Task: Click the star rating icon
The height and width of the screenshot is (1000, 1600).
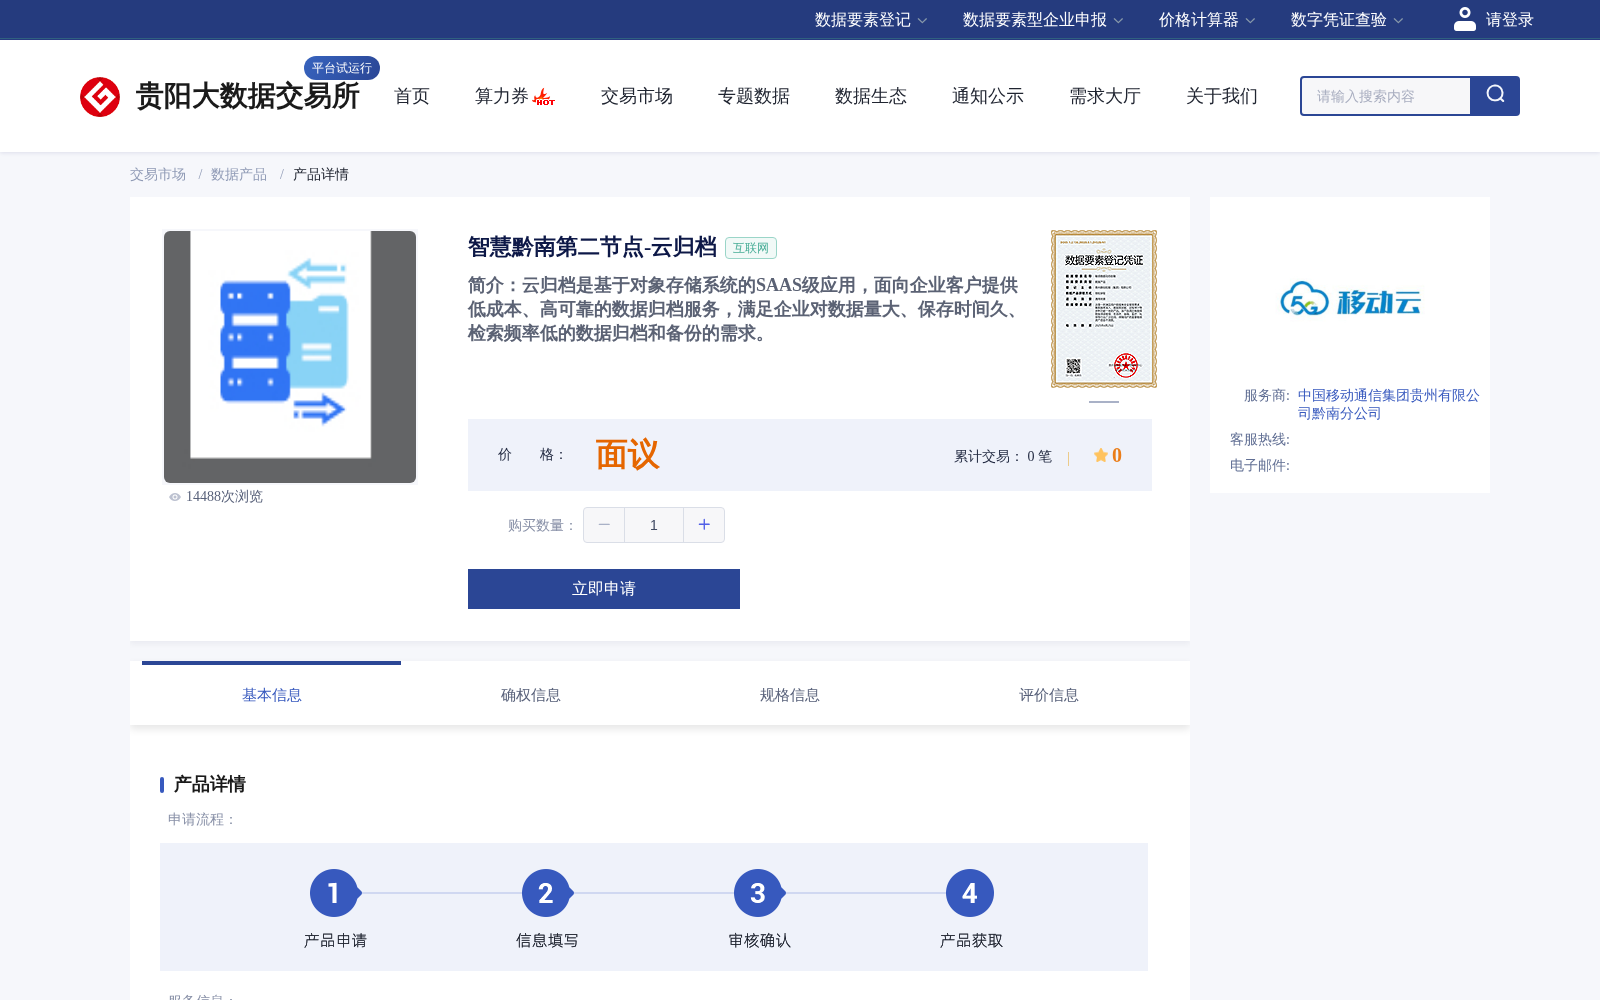Action: coord(1100,455)
